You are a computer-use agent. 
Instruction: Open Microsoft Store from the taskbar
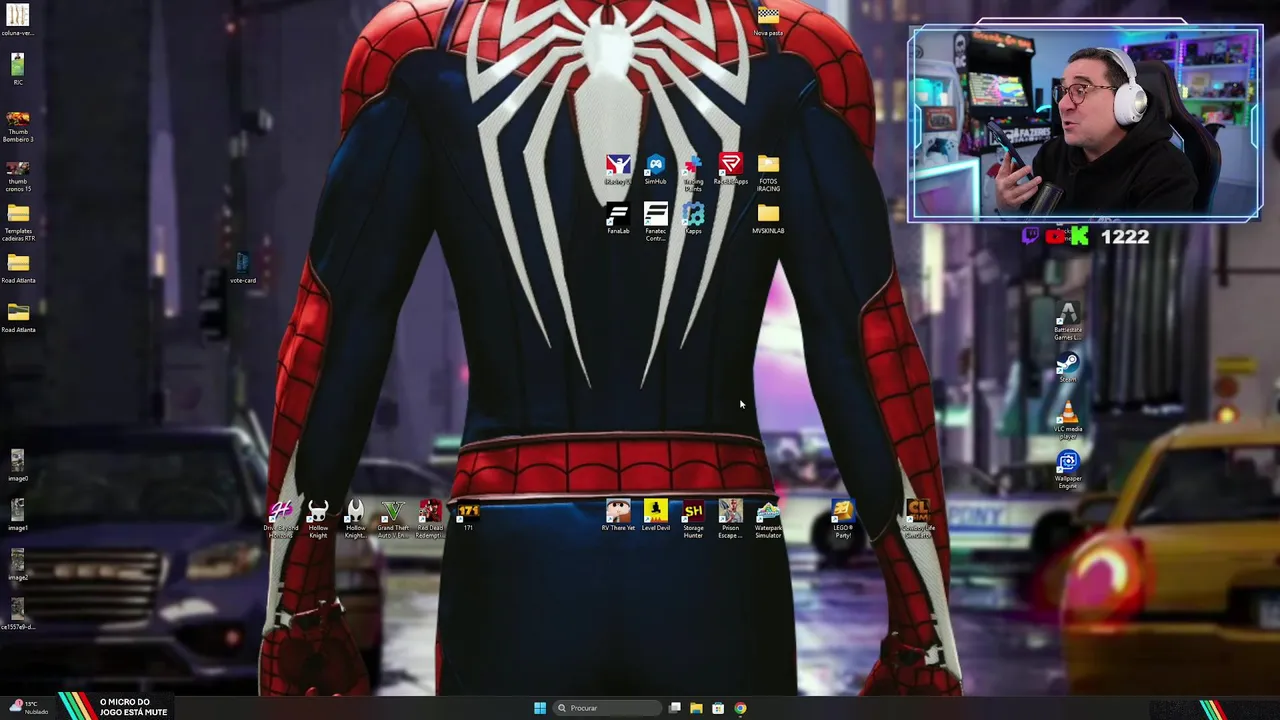point(718,708)
